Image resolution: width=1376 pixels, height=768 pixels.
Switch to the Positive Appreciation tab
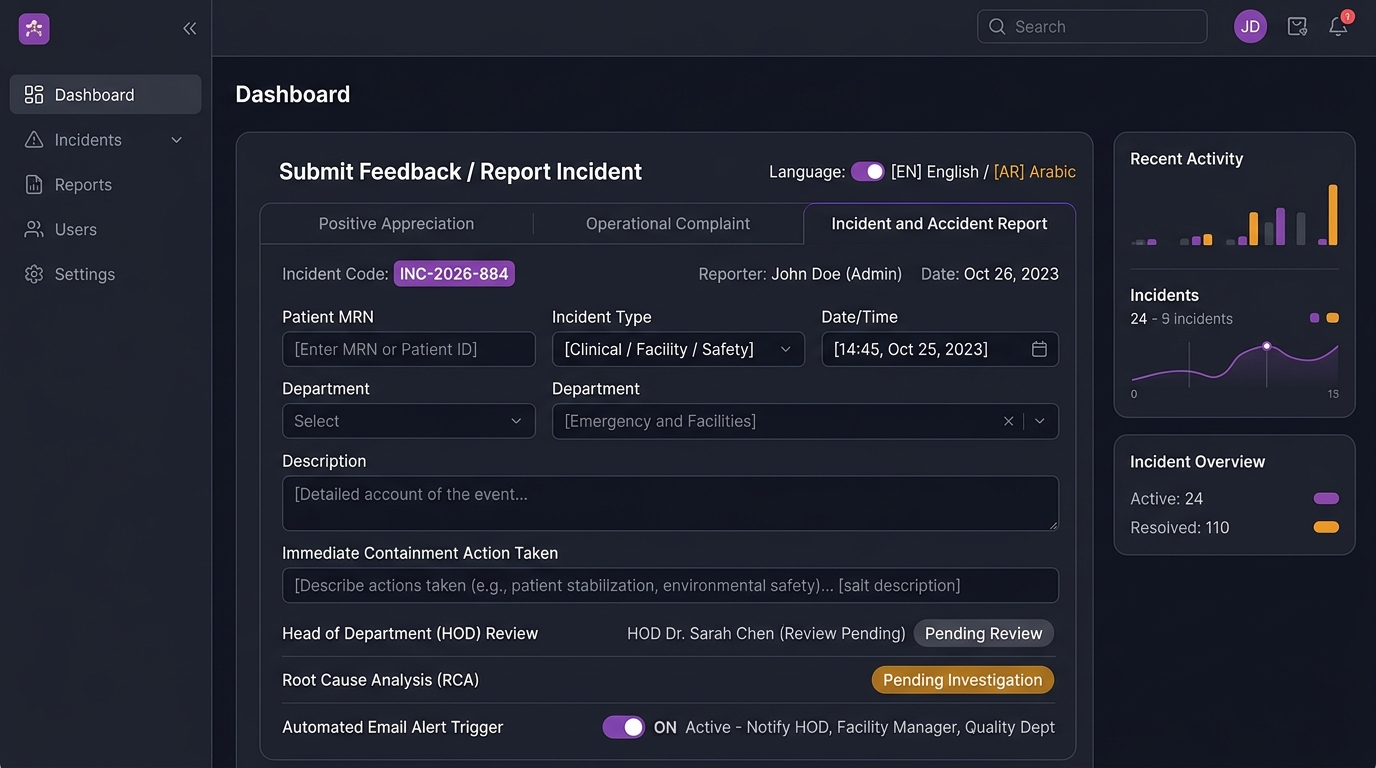(x=396, y=224)
